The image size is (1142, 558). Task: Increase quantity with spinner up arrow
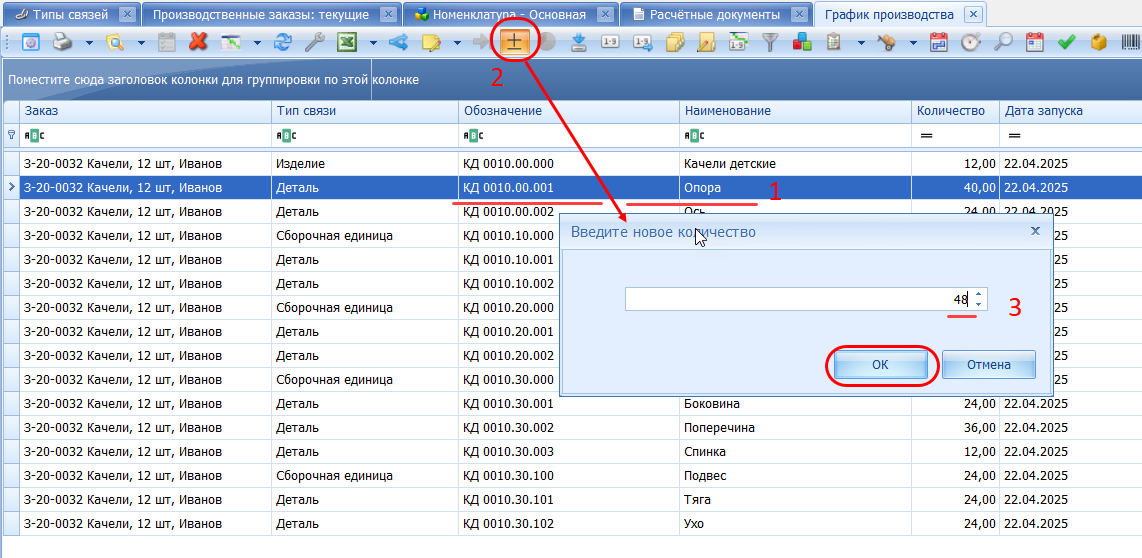pyautogui.click(x=979, y=294)
